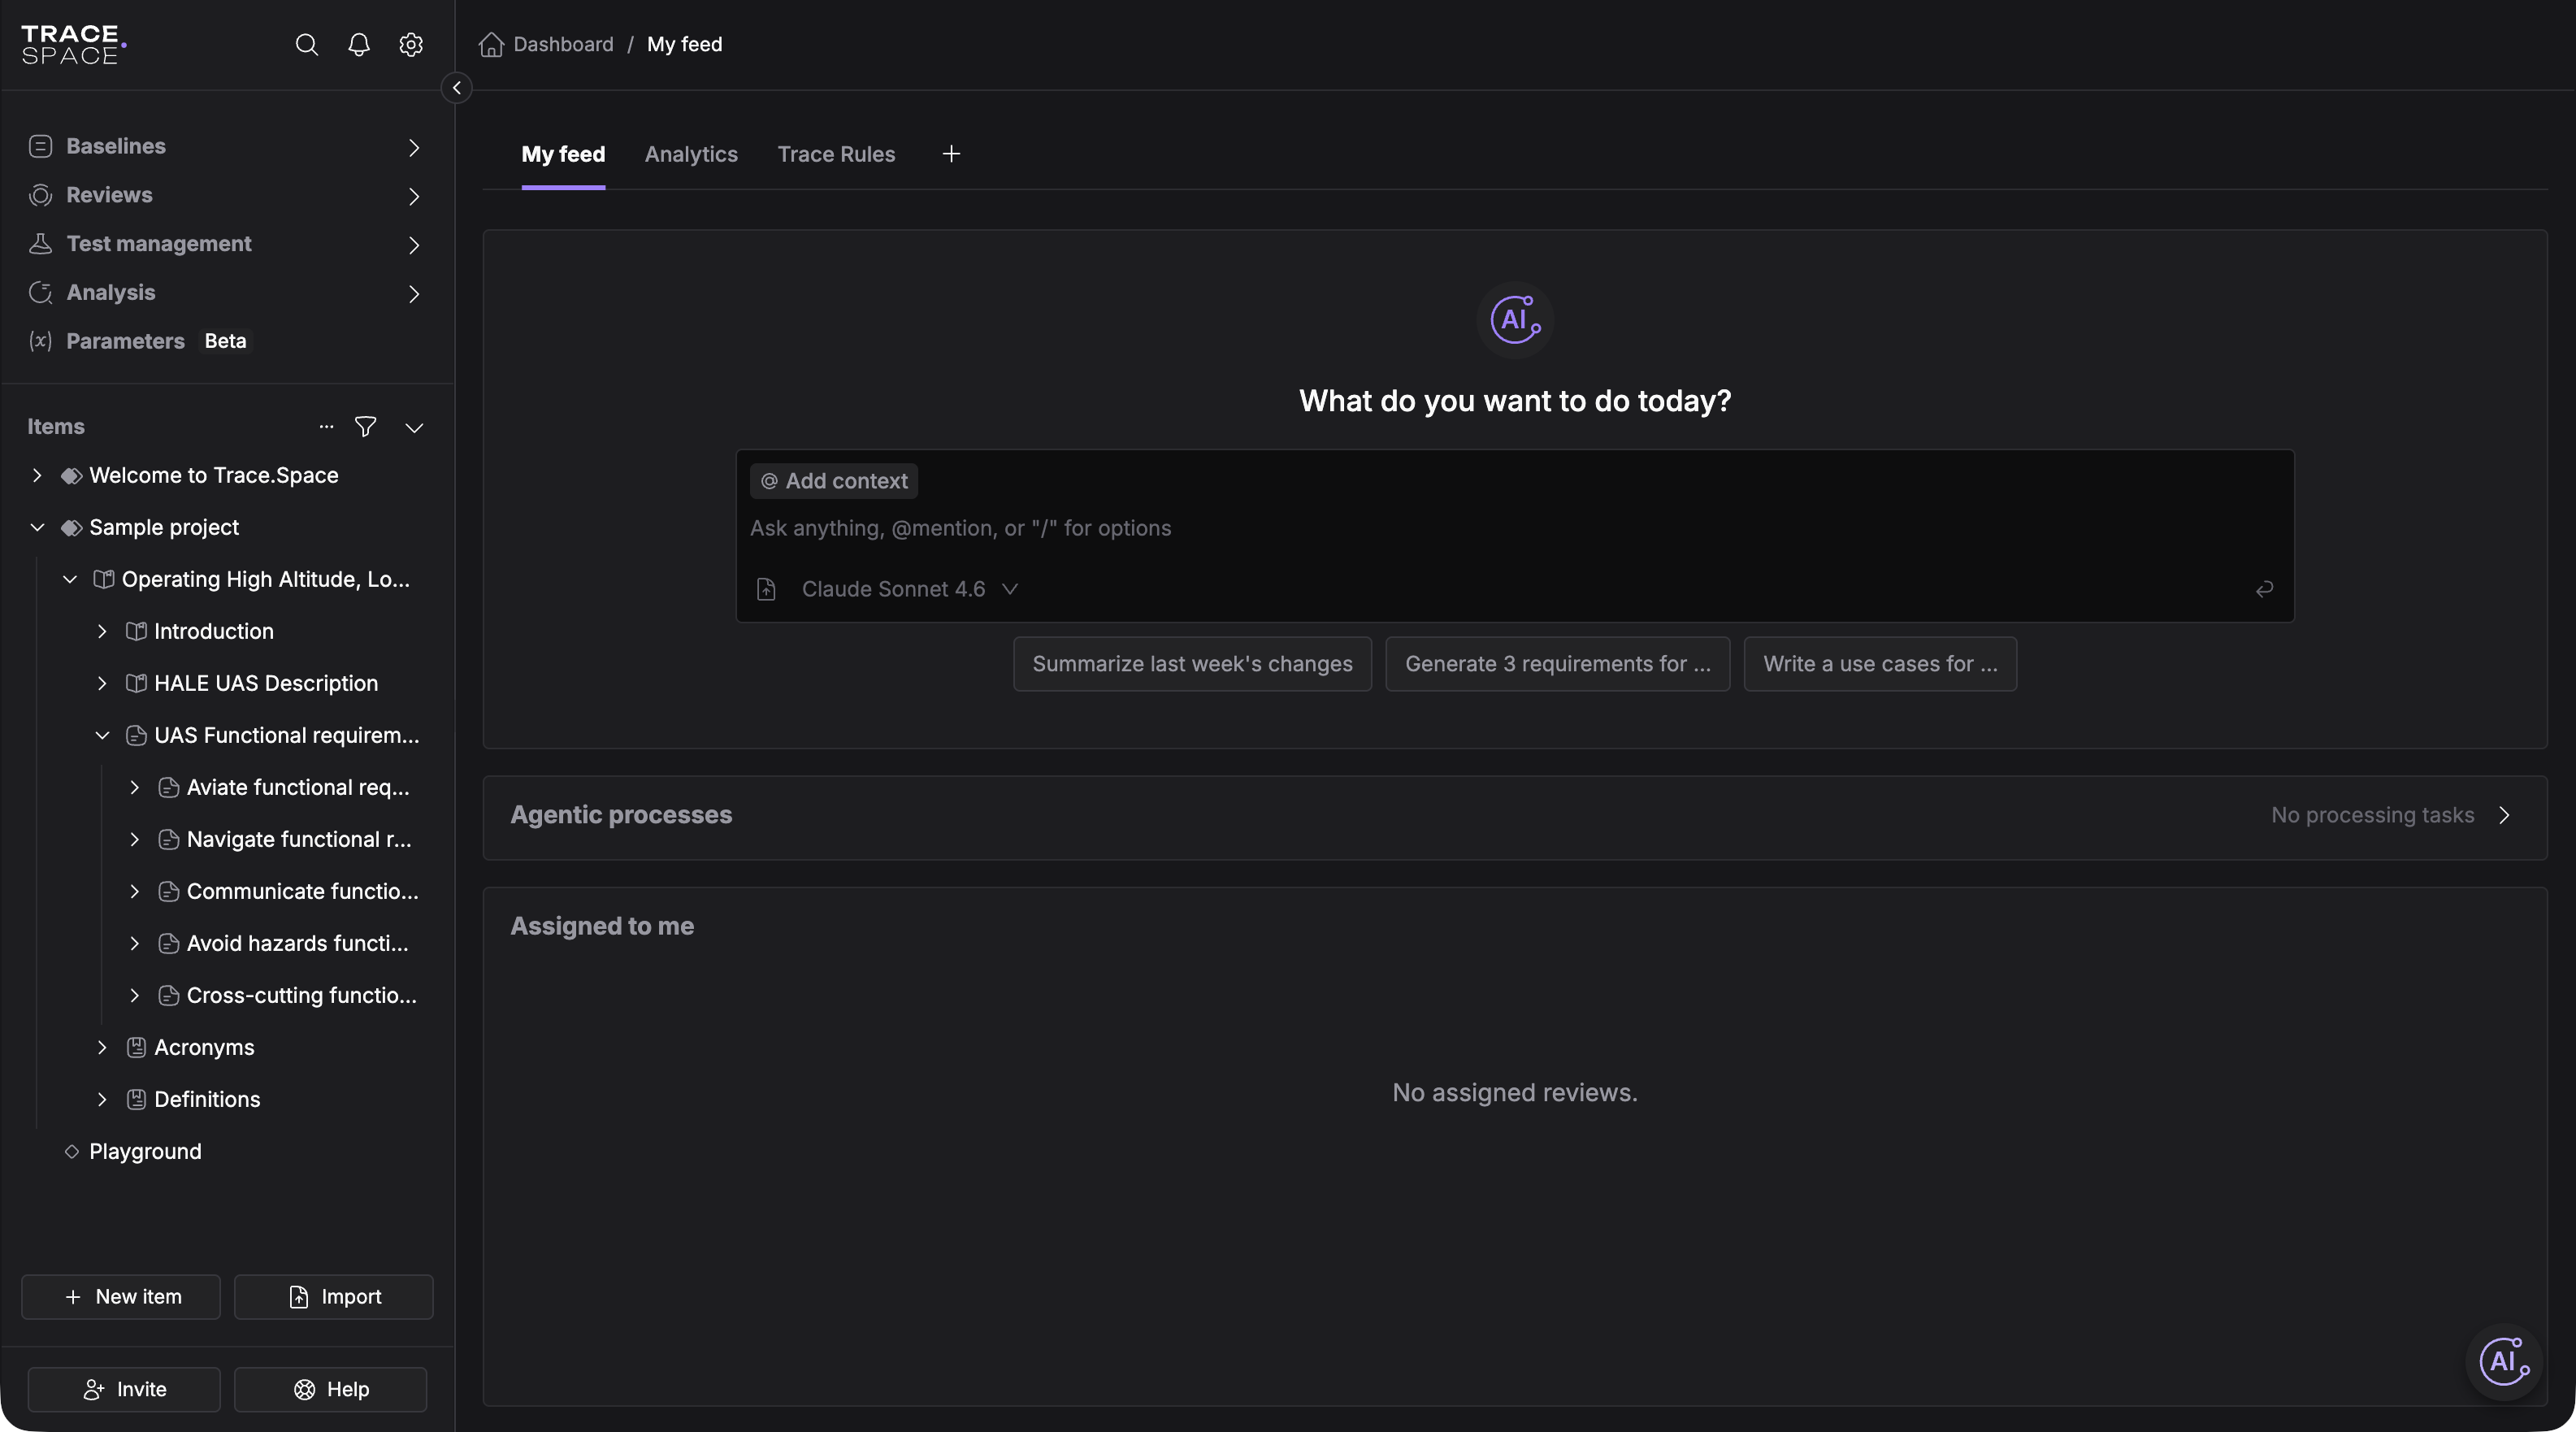Switch to the Trace Rules tab
Image resolution: width=2576 pixels, height=1432 pixels.
coord(836,154)
